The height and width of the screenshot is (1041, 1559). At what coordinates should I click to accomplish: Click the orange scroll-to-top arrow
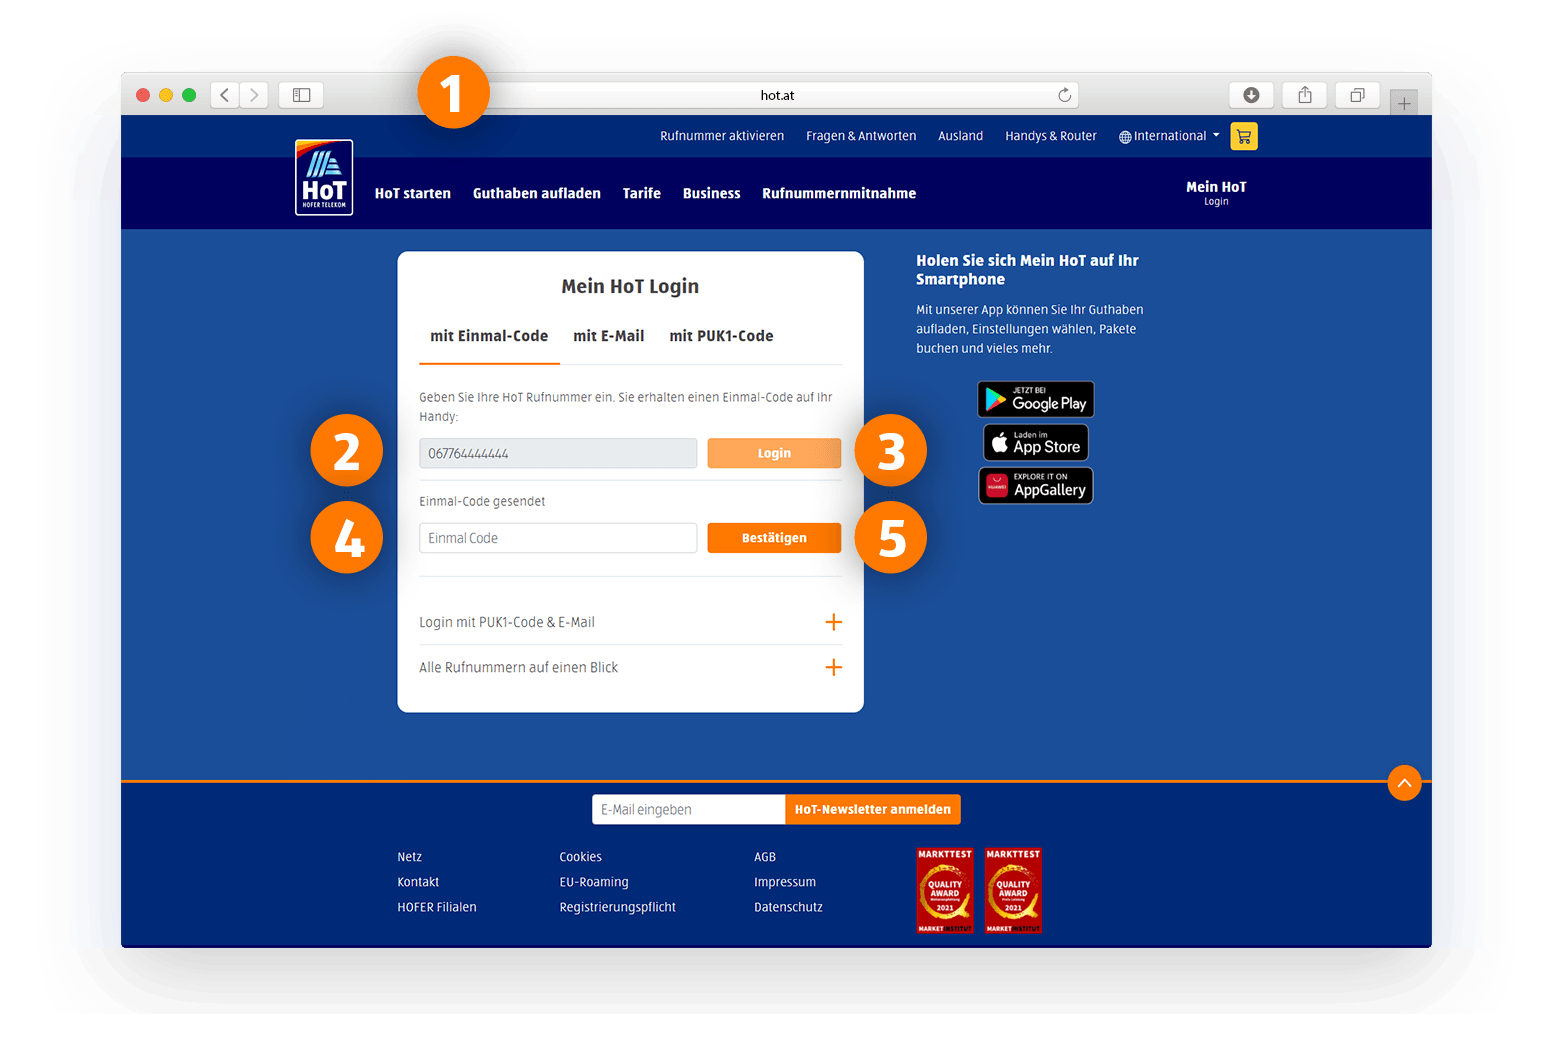[x=1404, y=783]
